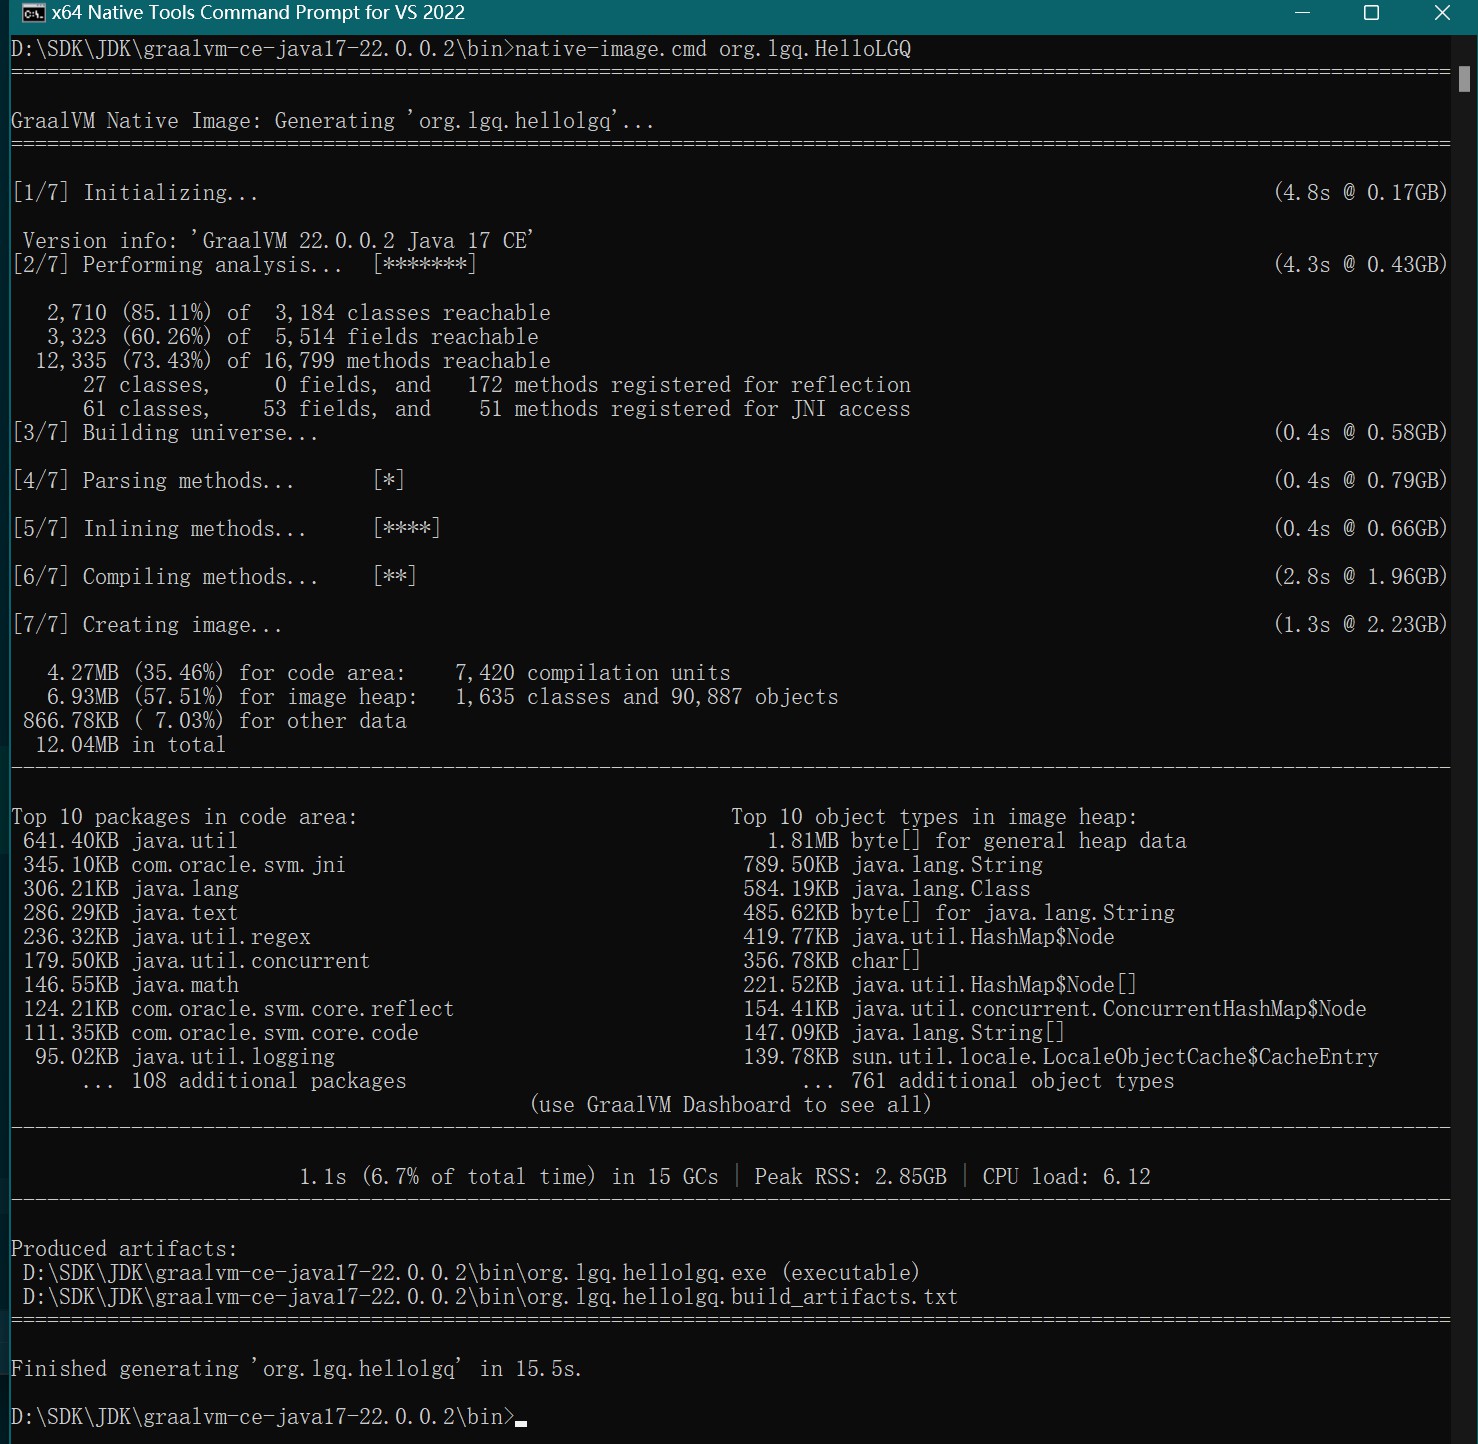Click the '[7/7] Creating image...' line

(147, 625)
